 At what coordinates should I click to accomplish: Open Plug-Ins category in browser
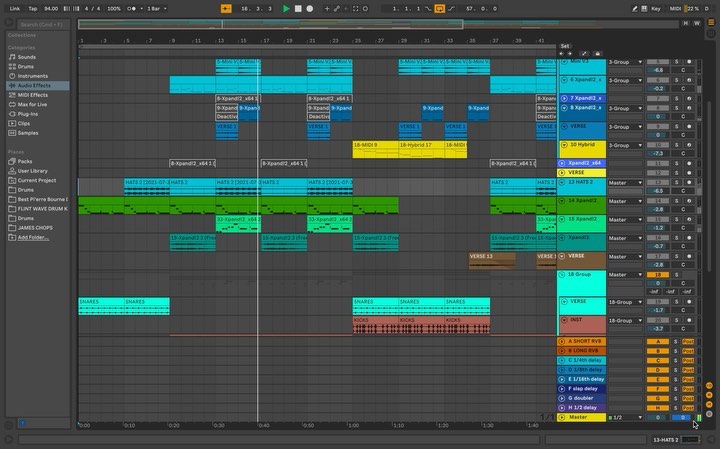[29, 113]
